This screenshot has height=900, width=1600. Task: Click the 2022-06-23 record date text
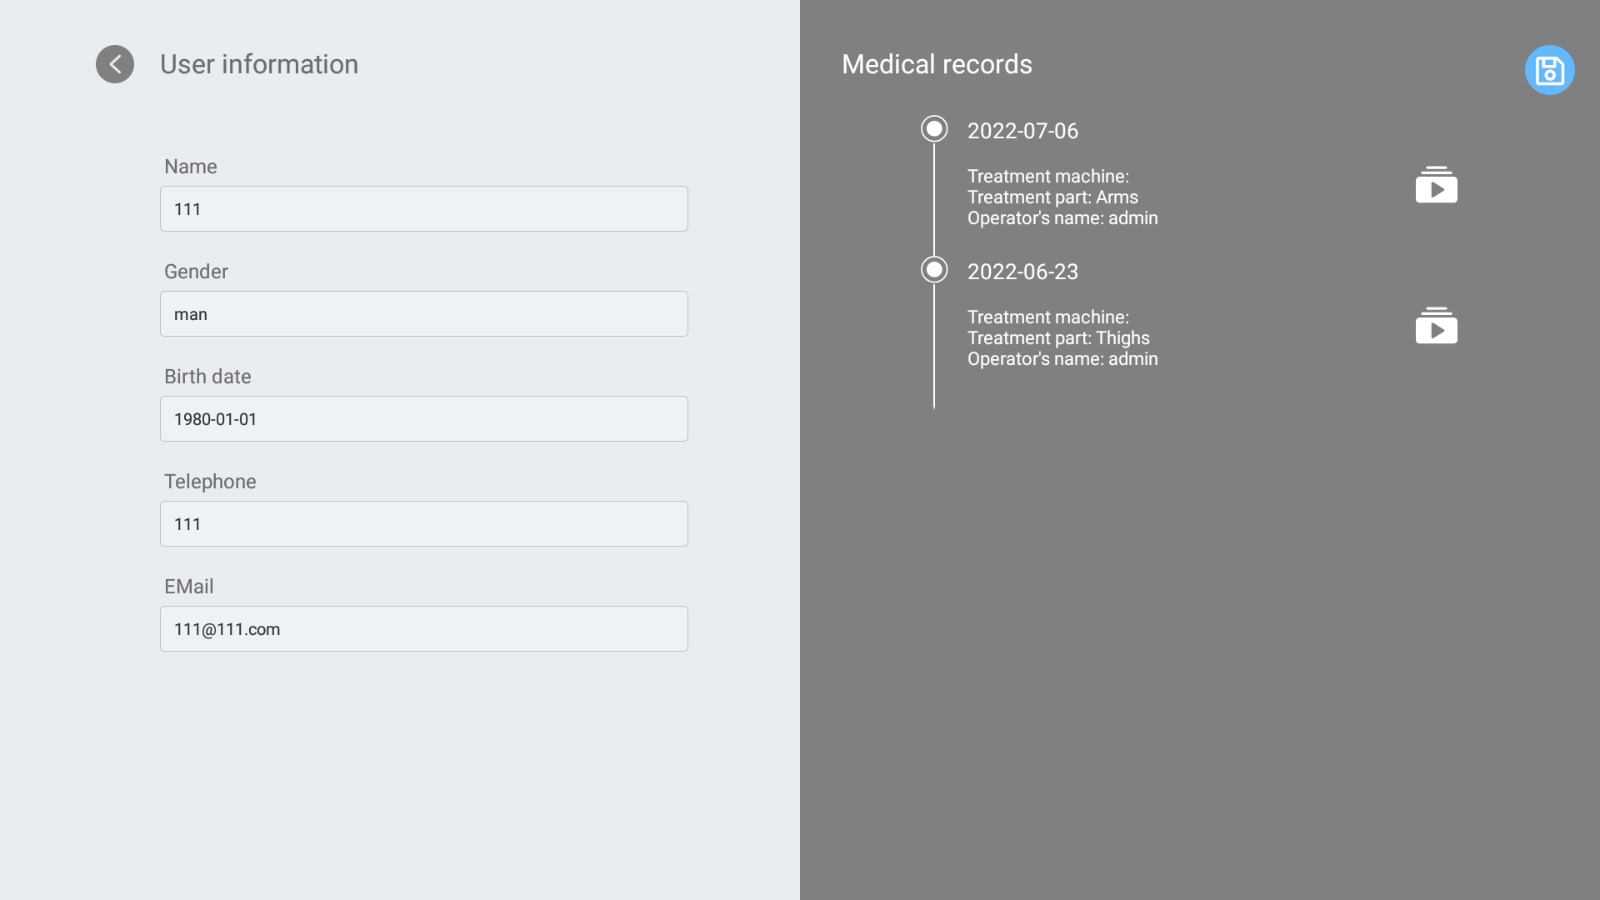[1022, 272]
